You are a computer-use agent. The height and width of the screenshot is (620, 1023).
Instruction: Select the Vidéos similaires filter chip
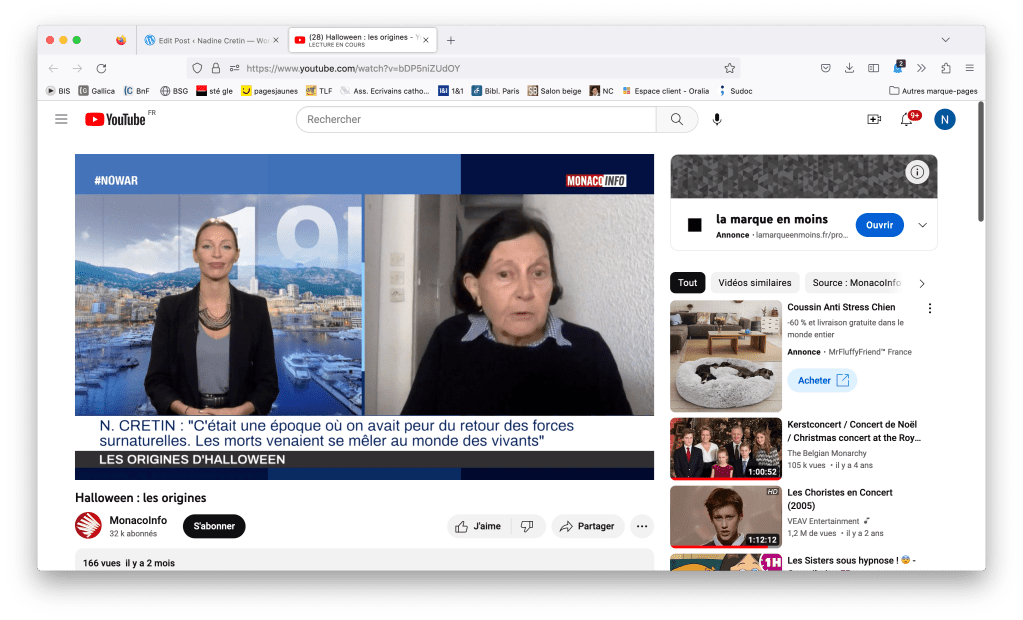[757, 282]
